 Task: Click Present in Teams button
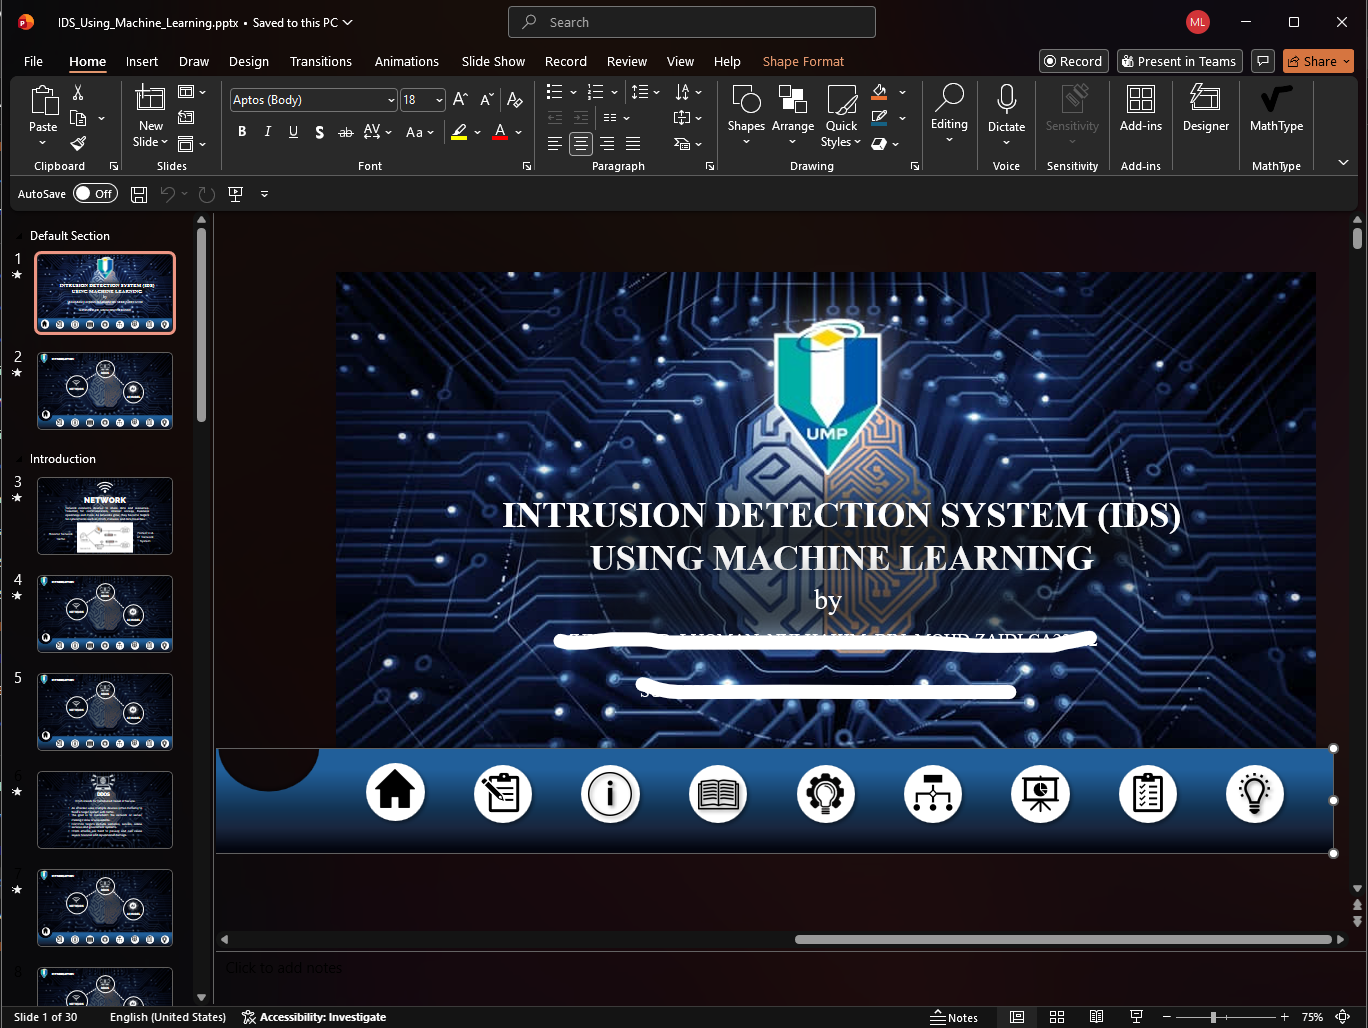[1179, 62]
